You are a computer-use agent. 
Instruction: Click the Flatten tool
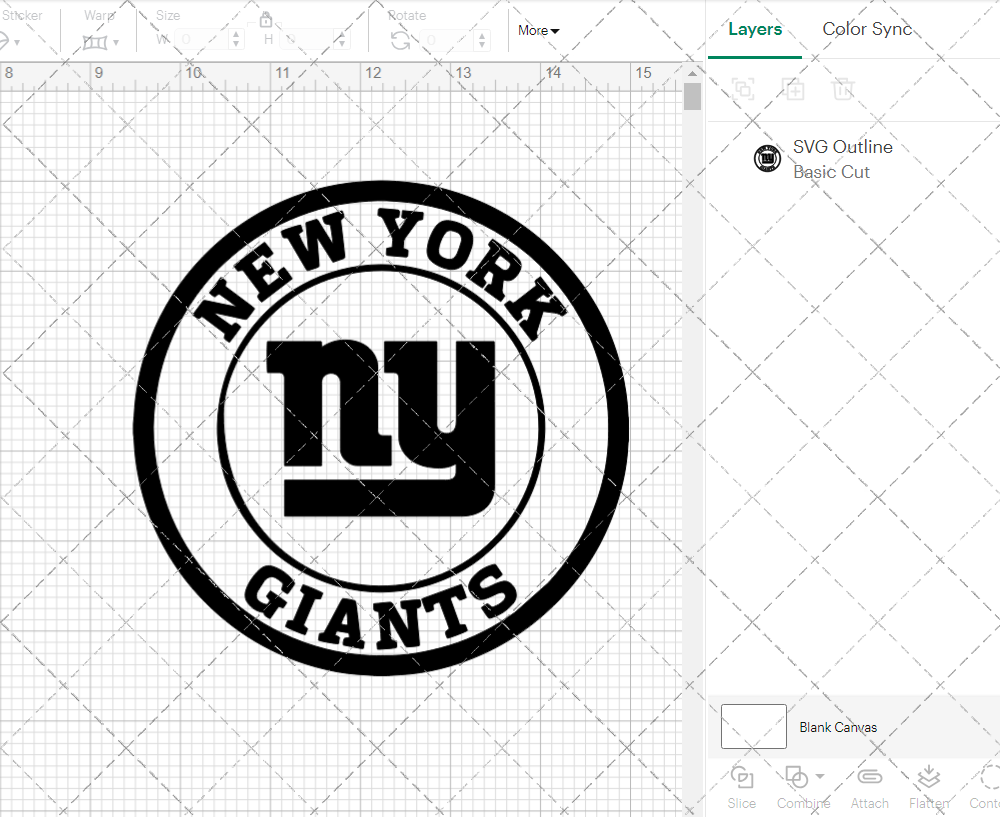929,788
